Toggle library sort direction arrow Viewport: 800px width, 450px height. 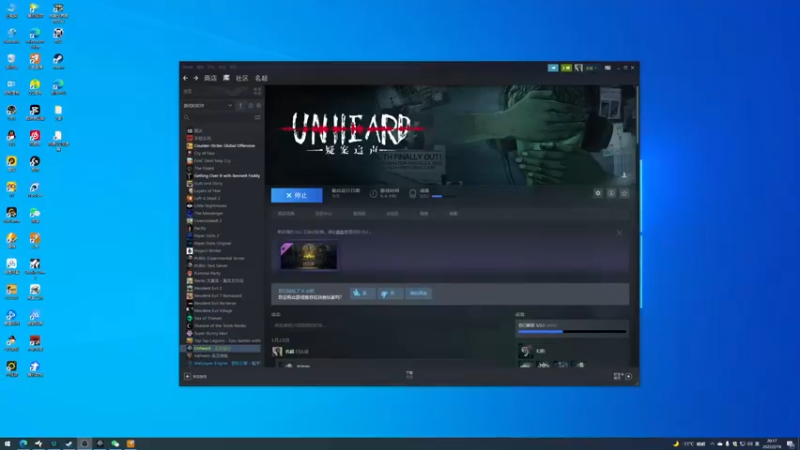point(240,106)
